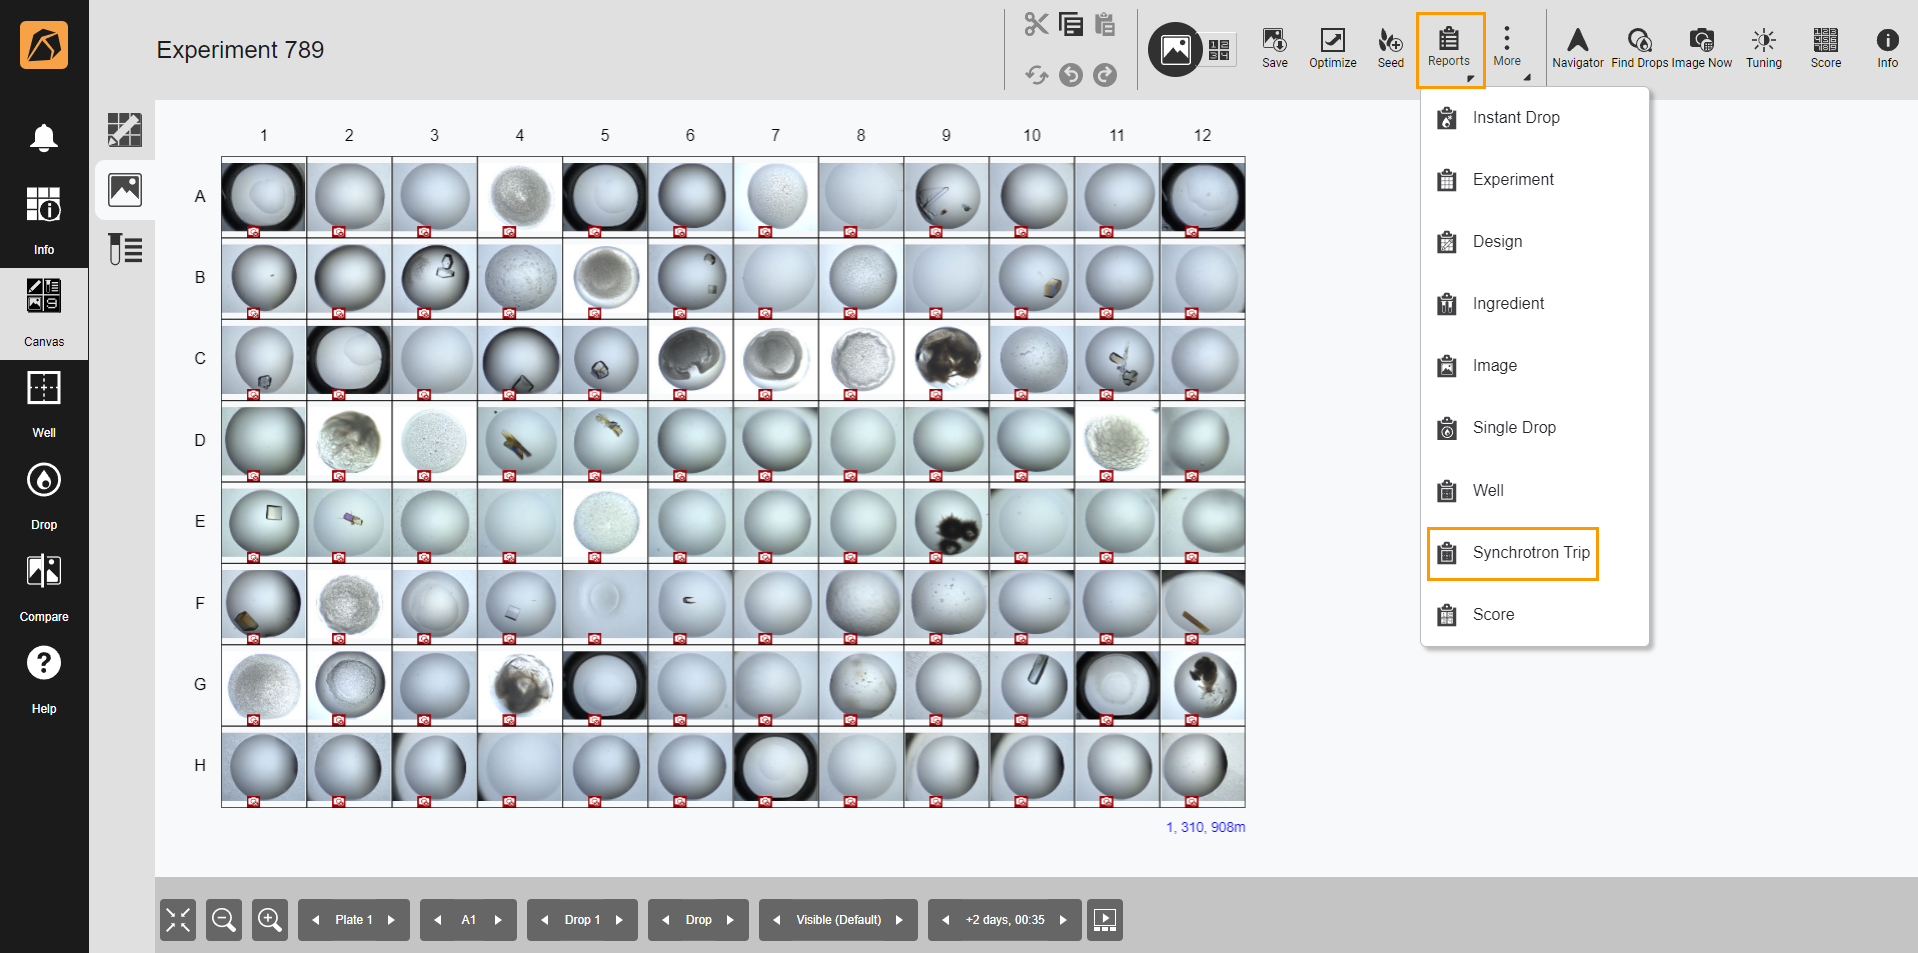Trigger Image Now capture

point(1701,47)
